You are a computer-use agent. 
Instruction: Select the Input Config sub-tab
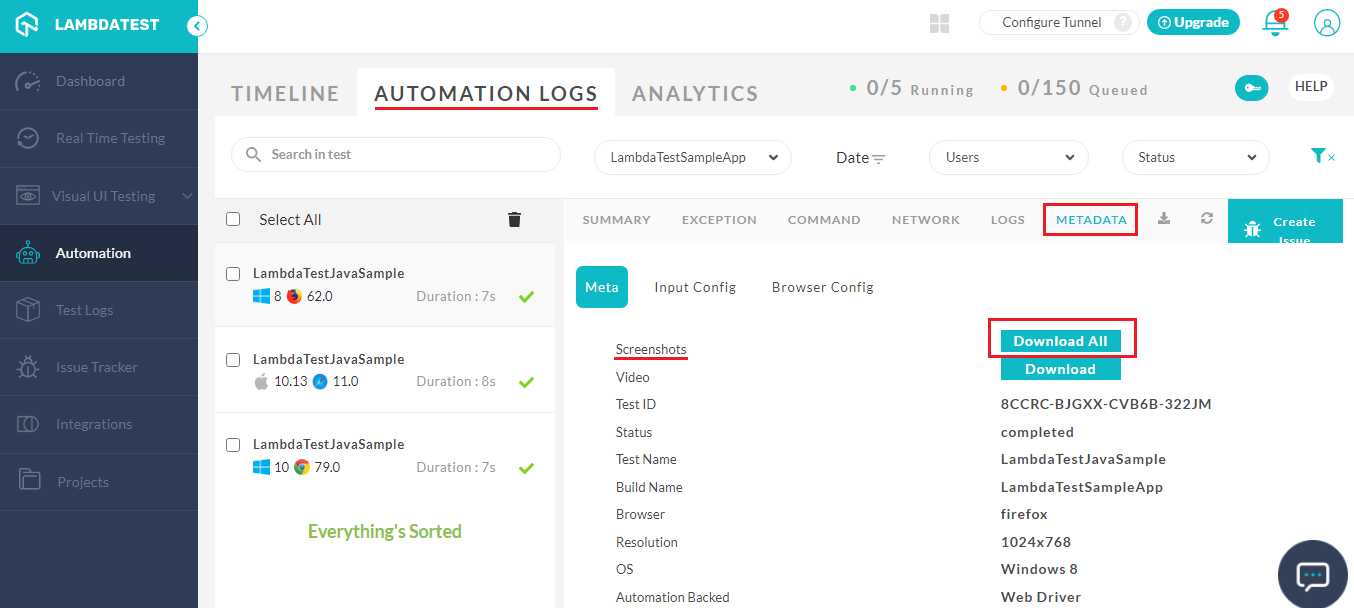695,287
